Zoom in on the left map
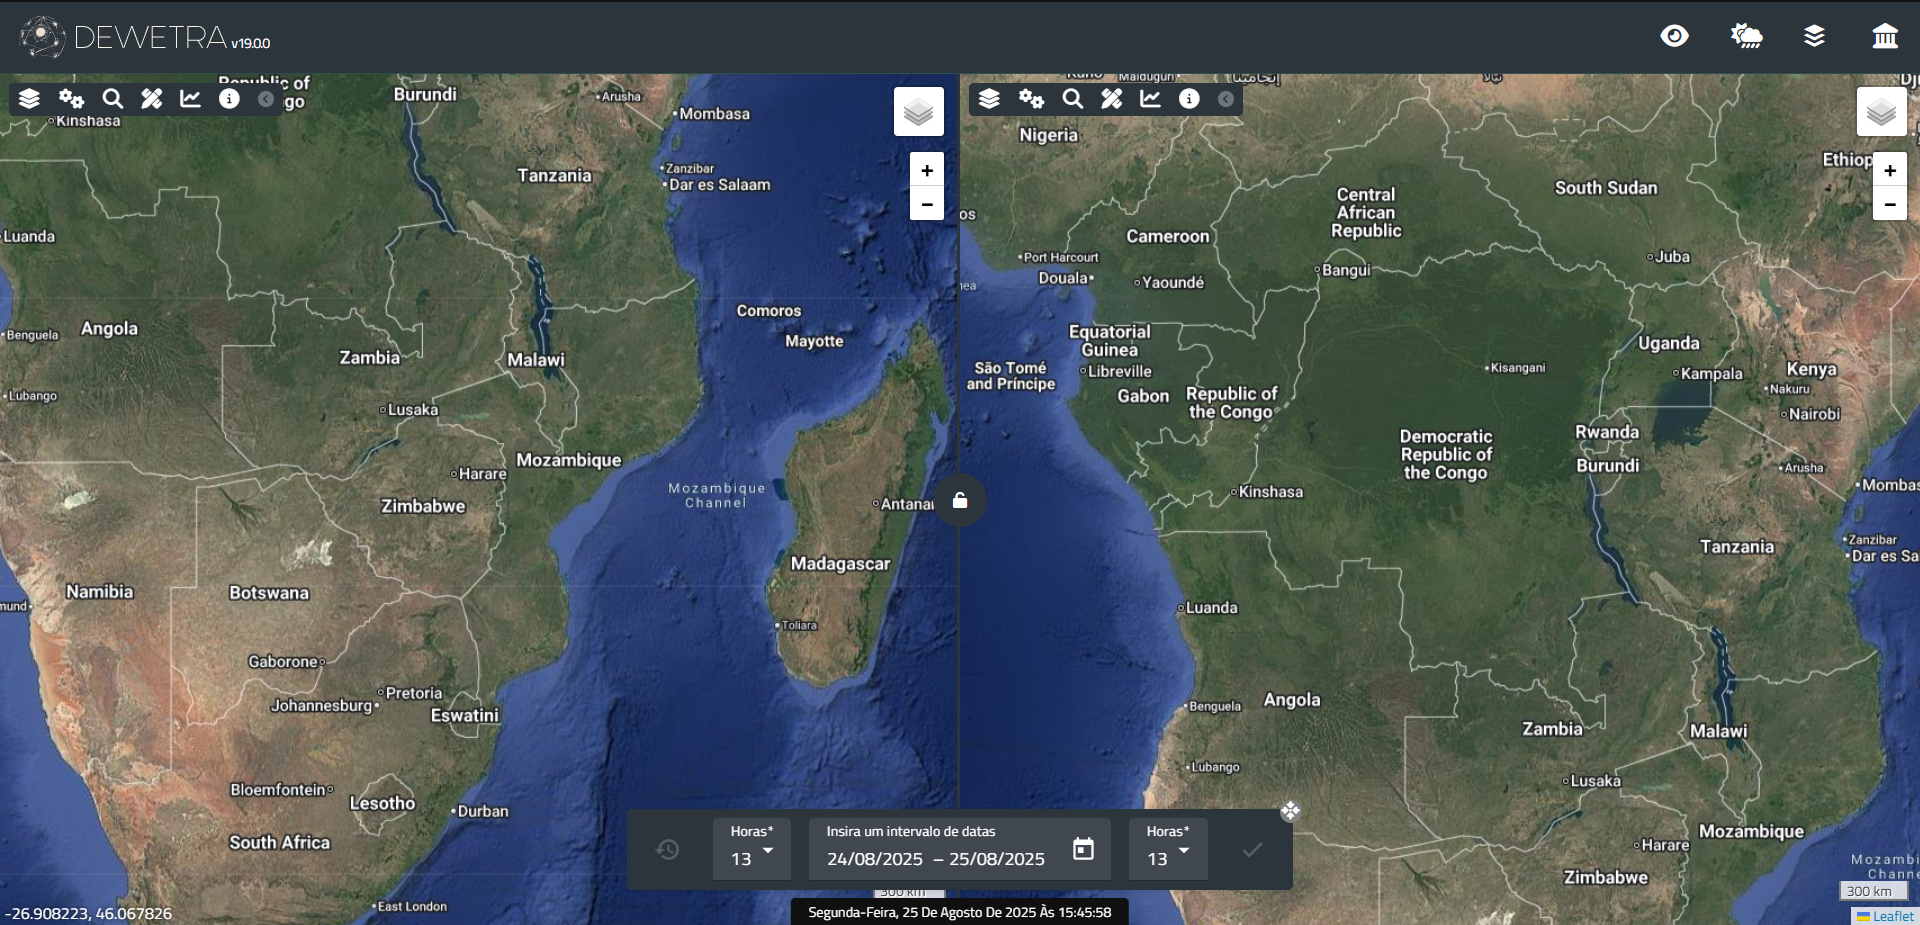Screen dimensions: 1920x925 pos(927,171)
